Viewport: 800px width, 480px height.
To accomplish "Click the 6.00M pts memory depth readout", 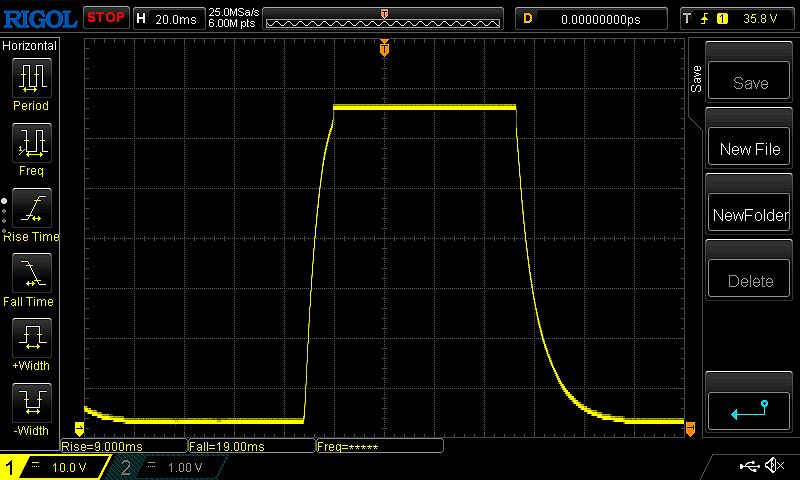I will click(x=232, y=23).
